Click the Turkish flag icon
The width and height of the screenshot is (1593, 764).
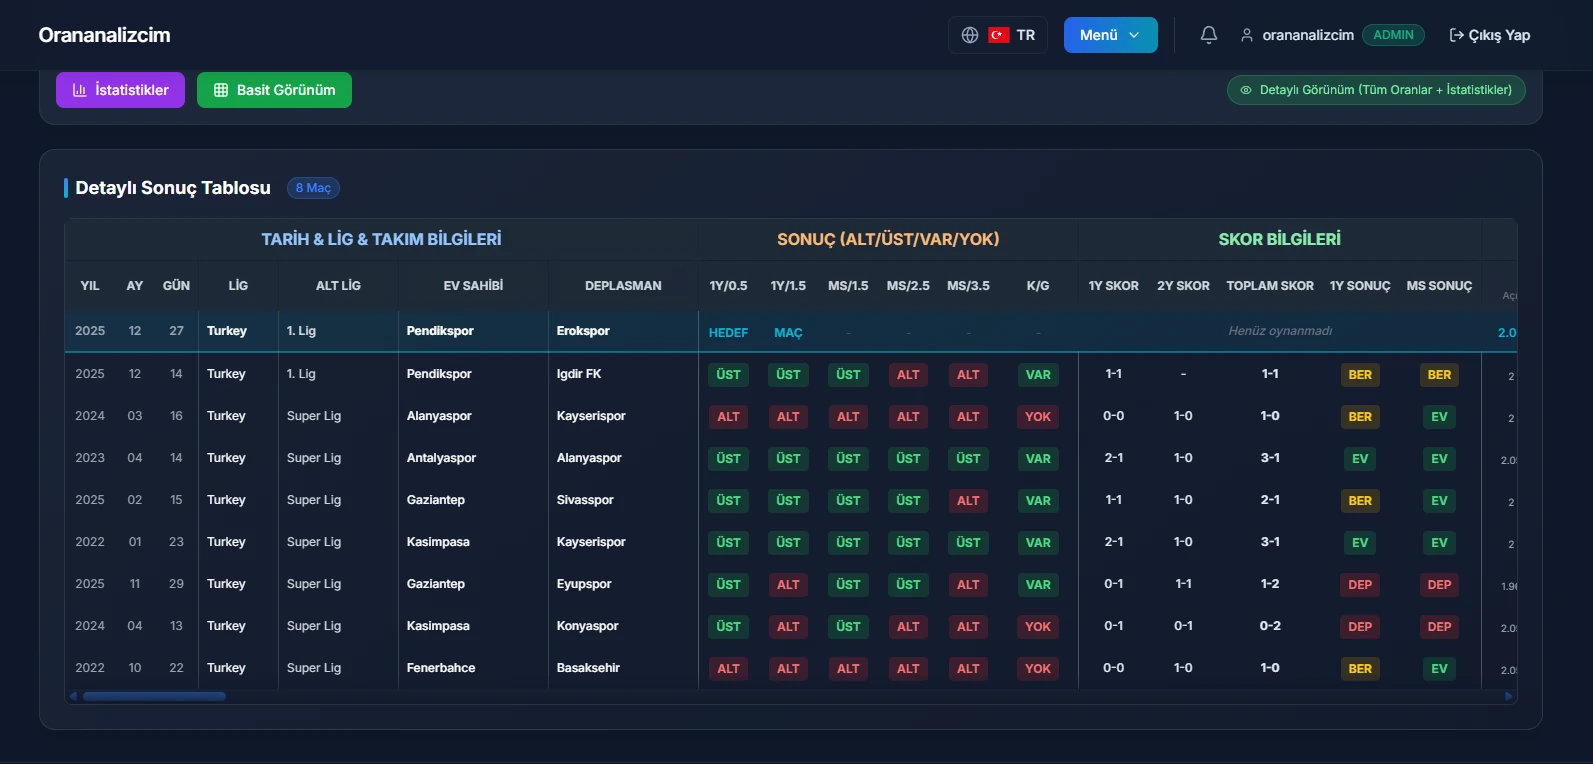pyautogui.click(x=998, y=35)
